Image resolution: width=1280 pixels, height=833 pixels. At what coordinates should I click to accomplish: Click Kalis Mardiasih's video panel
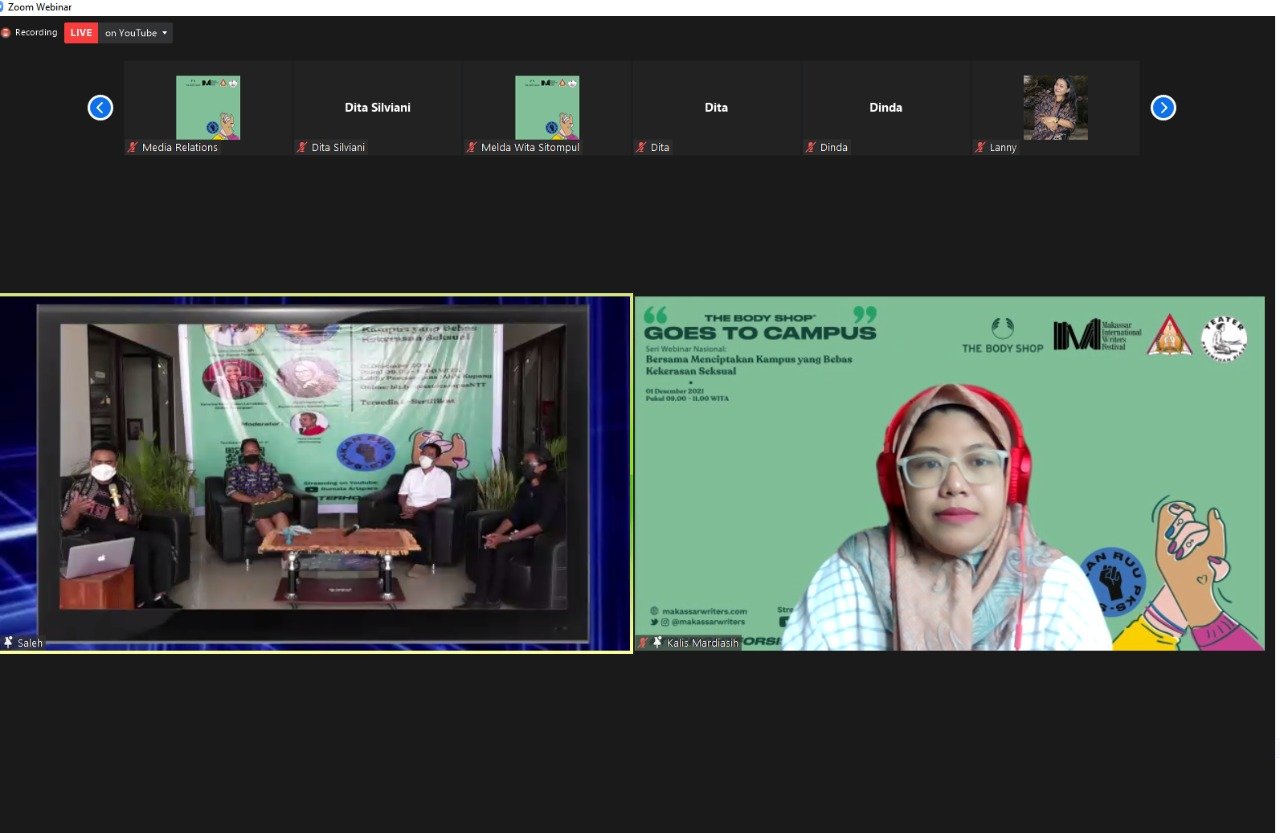click(949, 473)
